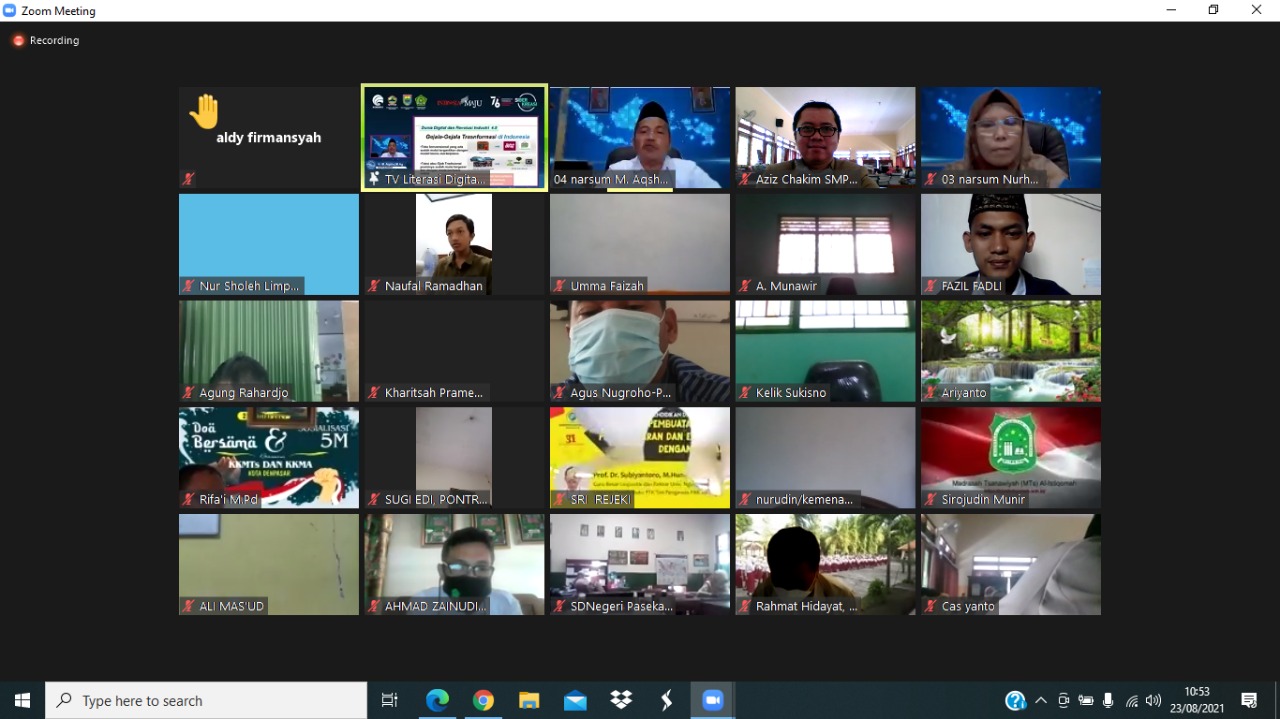
Task: Open Google Chrome from the taskbar
Action: [483, 701]
